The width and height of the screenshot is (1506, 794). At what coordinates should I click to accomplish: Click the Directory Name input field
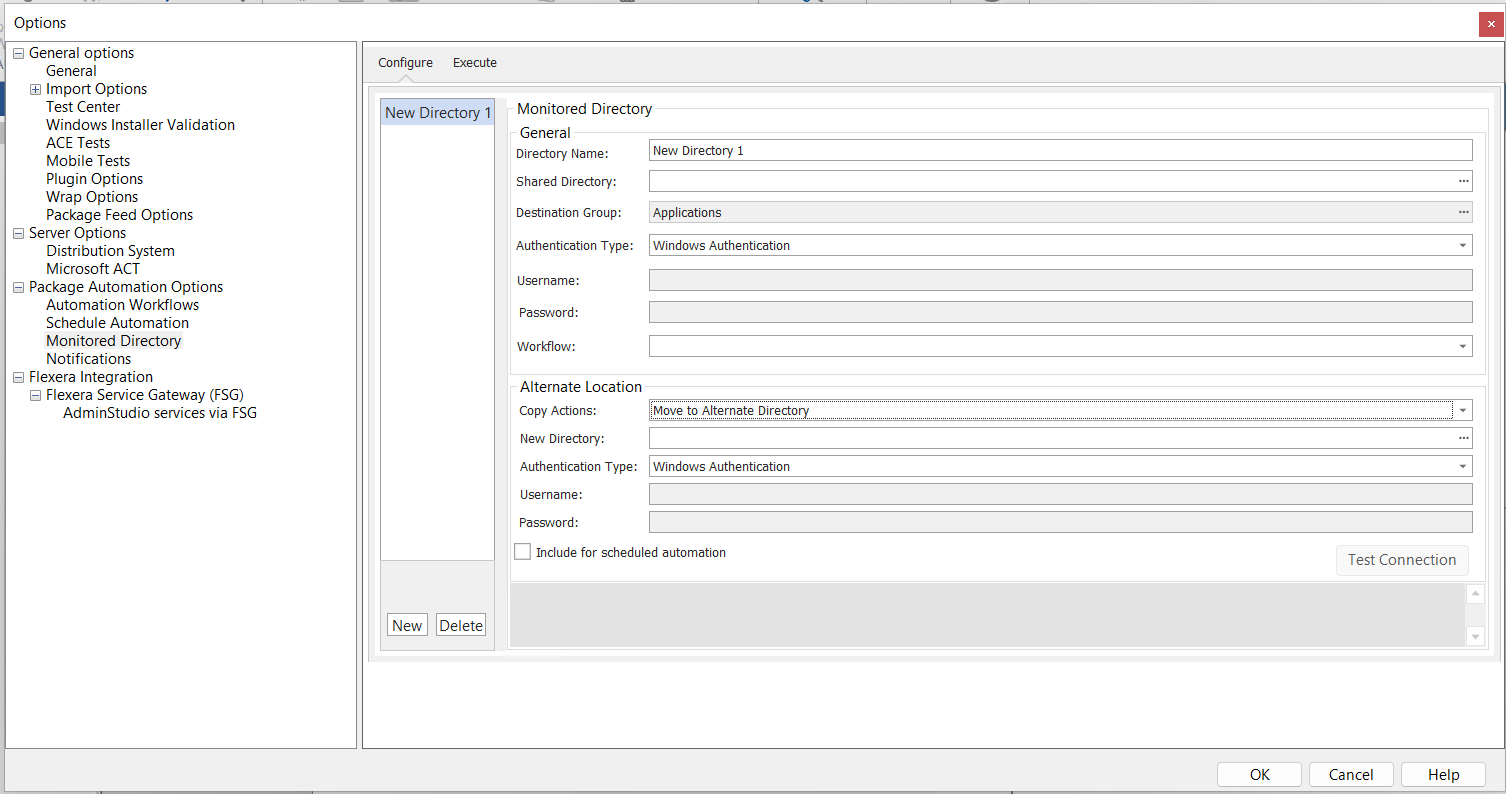coord(1060,150)
